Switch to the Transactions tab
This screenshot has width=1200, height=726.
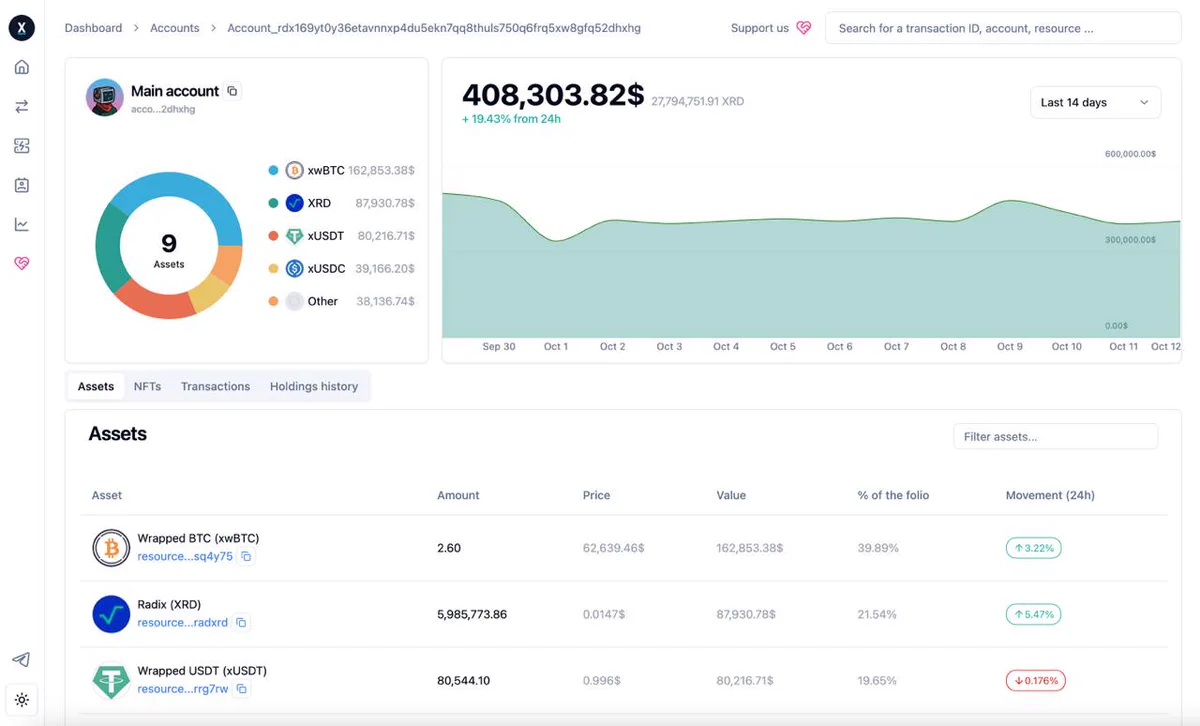pyautogui.click(x=215, y=386)
